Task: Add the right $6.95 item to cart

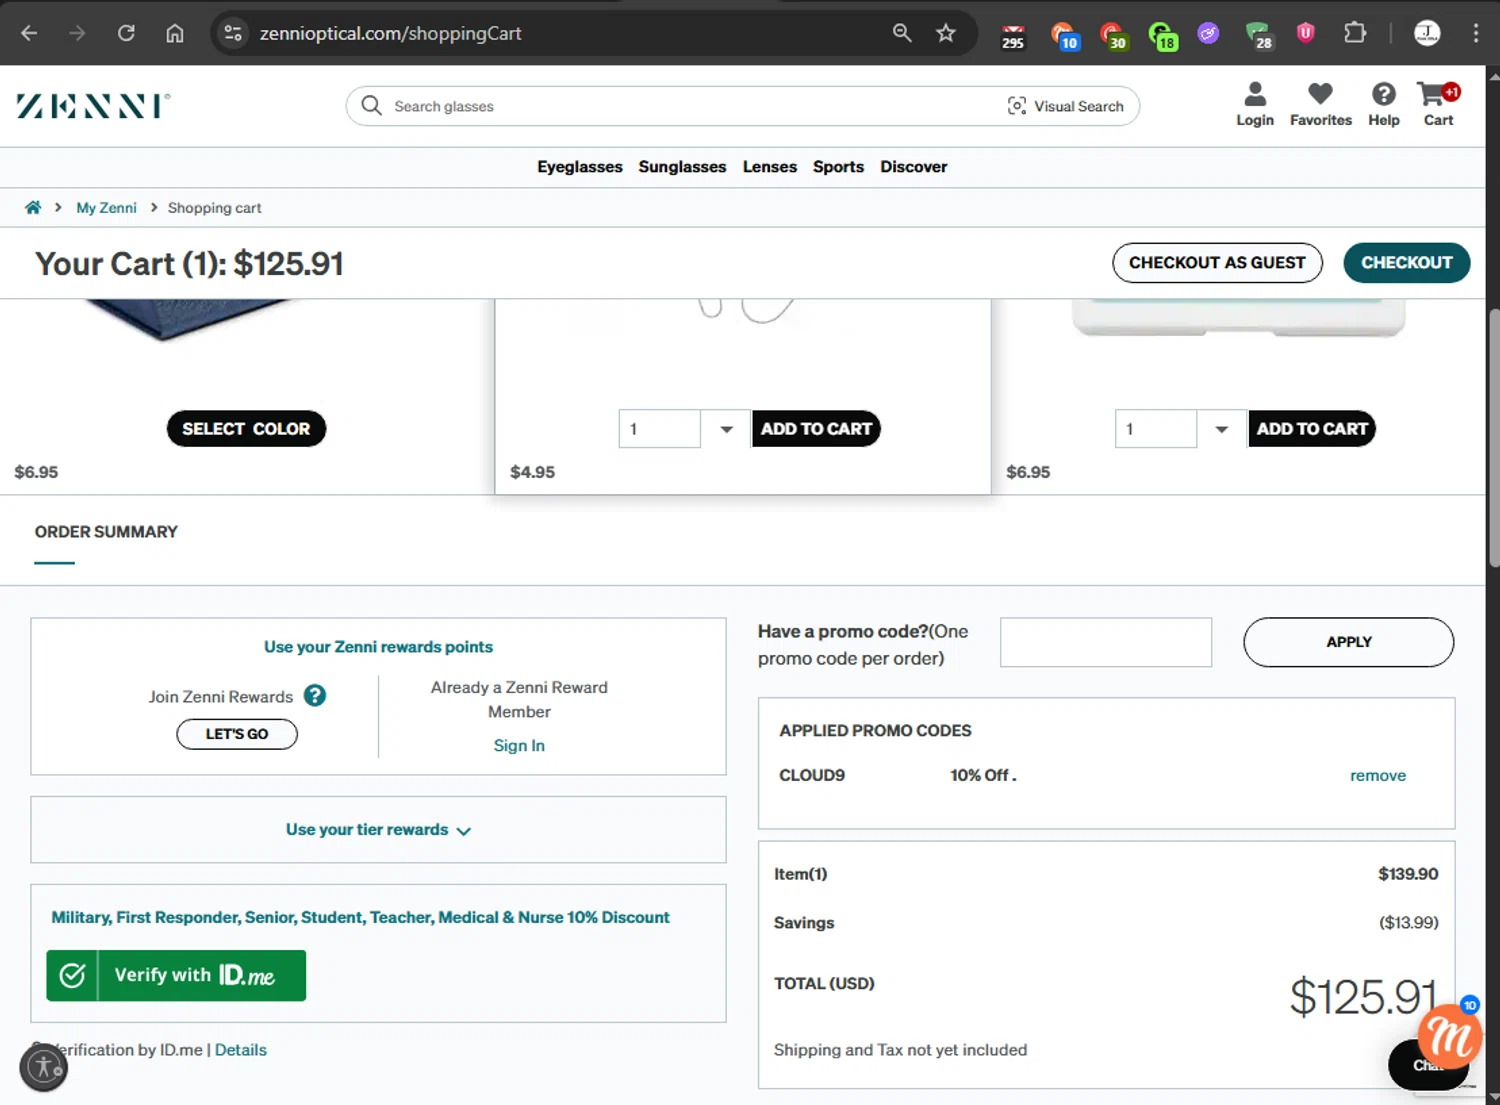Action: 1312,429
